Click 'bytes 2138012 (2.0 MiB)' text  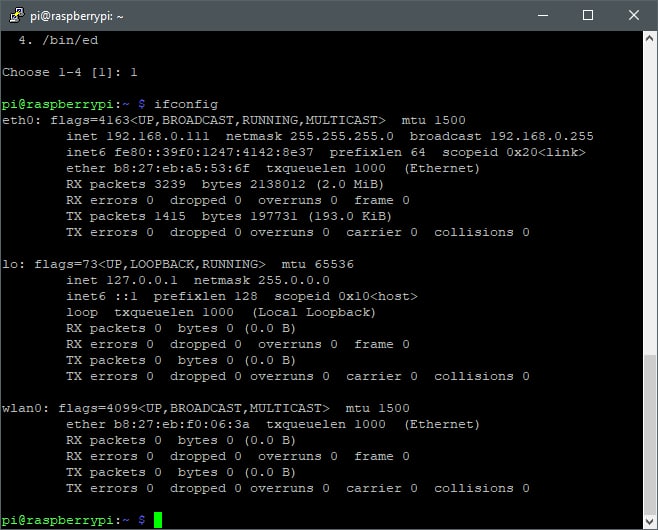point(292,184)
